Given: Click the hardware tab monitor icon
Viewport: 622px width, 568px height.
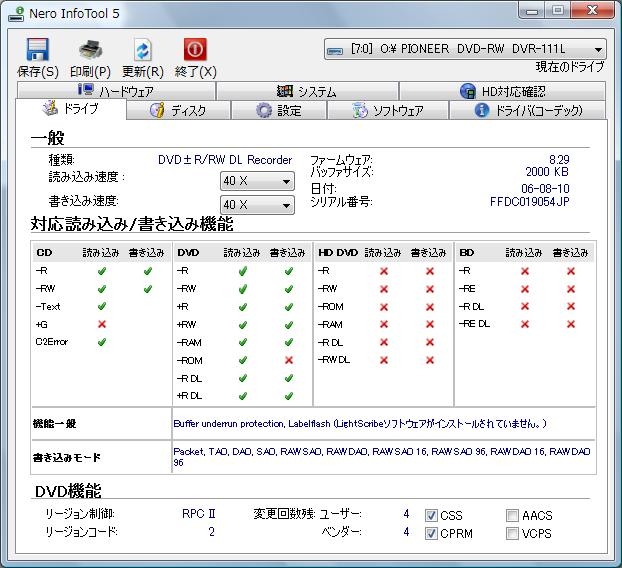Looking at the screenshot, I should pos(85,89).
